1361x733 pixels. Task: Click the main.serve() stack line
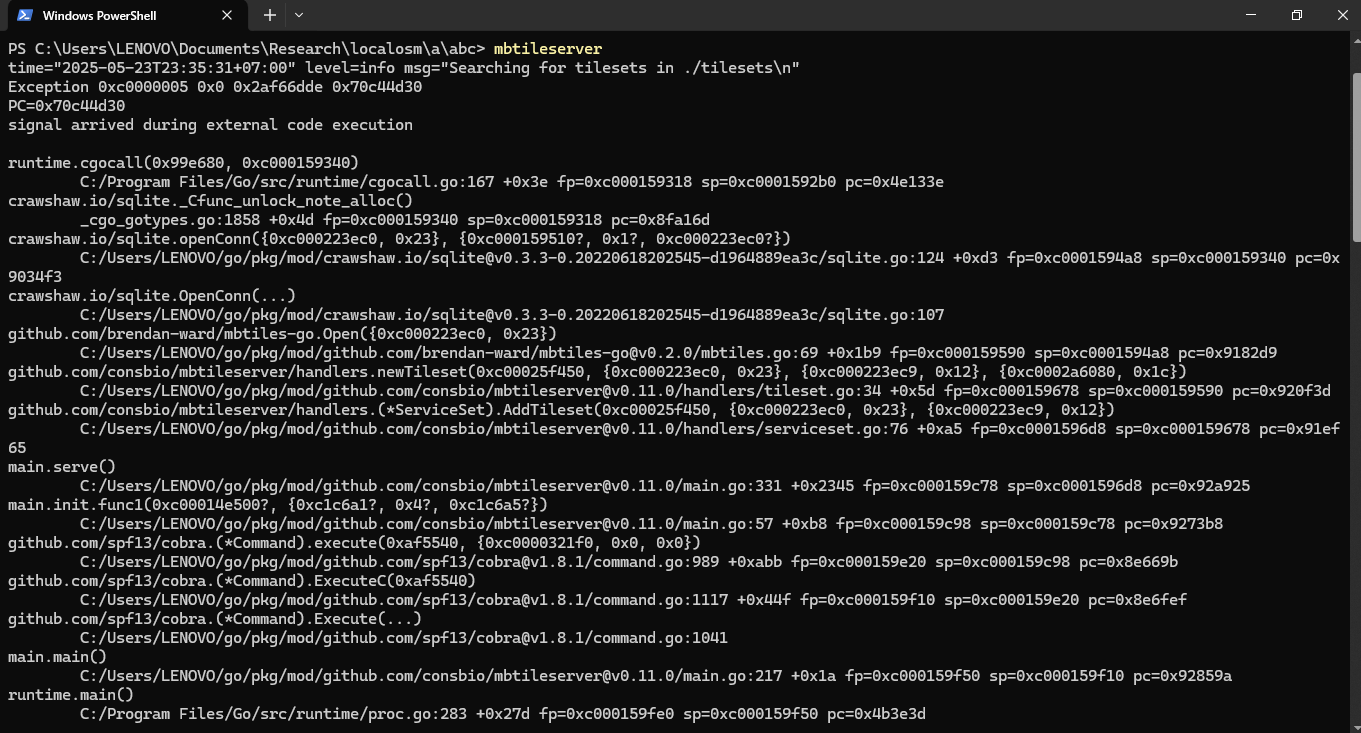pyautogui.click(x=62, y=466)
